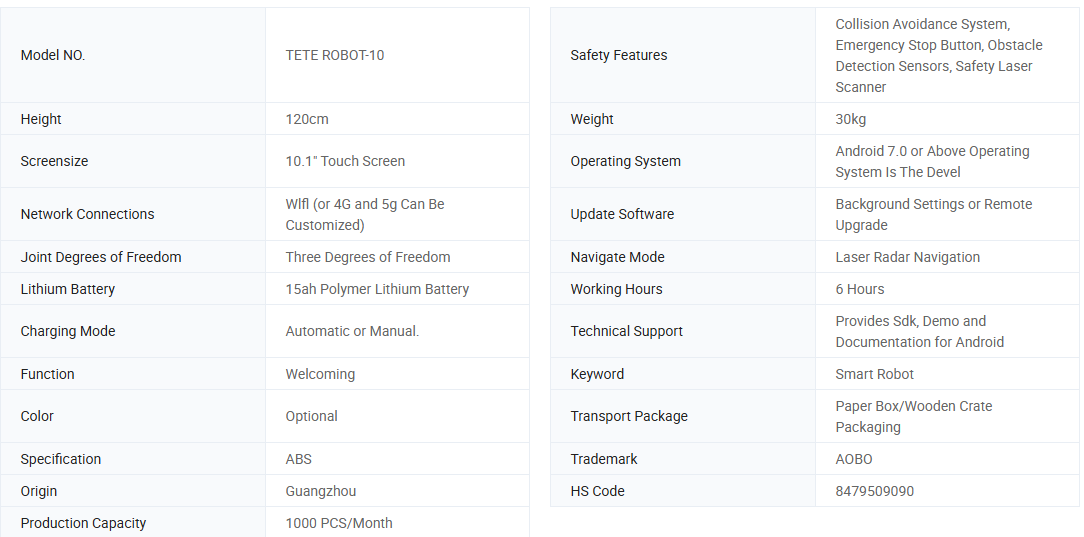Click the Guangzhou origin value
Screen dimensions: 1084x537
tap(321, 491)
